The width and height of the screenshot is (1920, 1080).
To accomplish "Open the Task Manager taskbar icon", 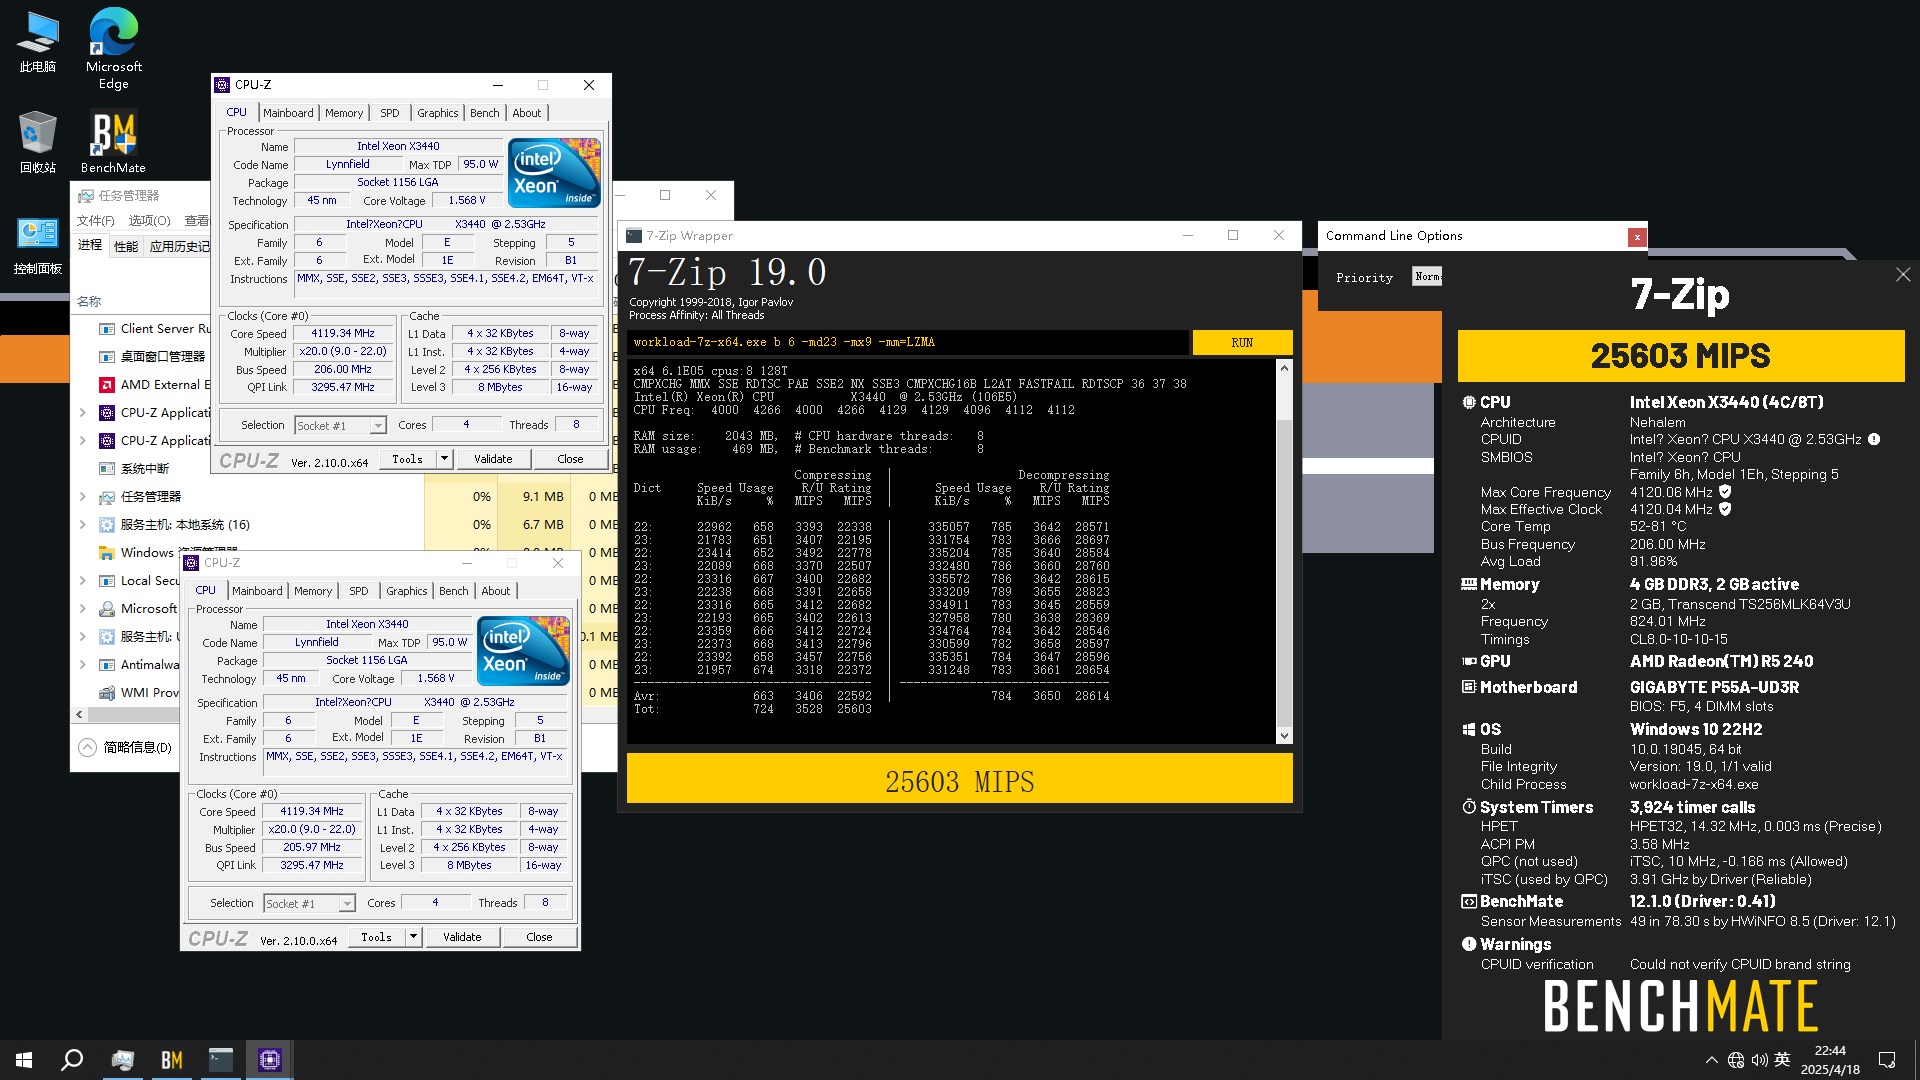I will [x=123, y=1060].
